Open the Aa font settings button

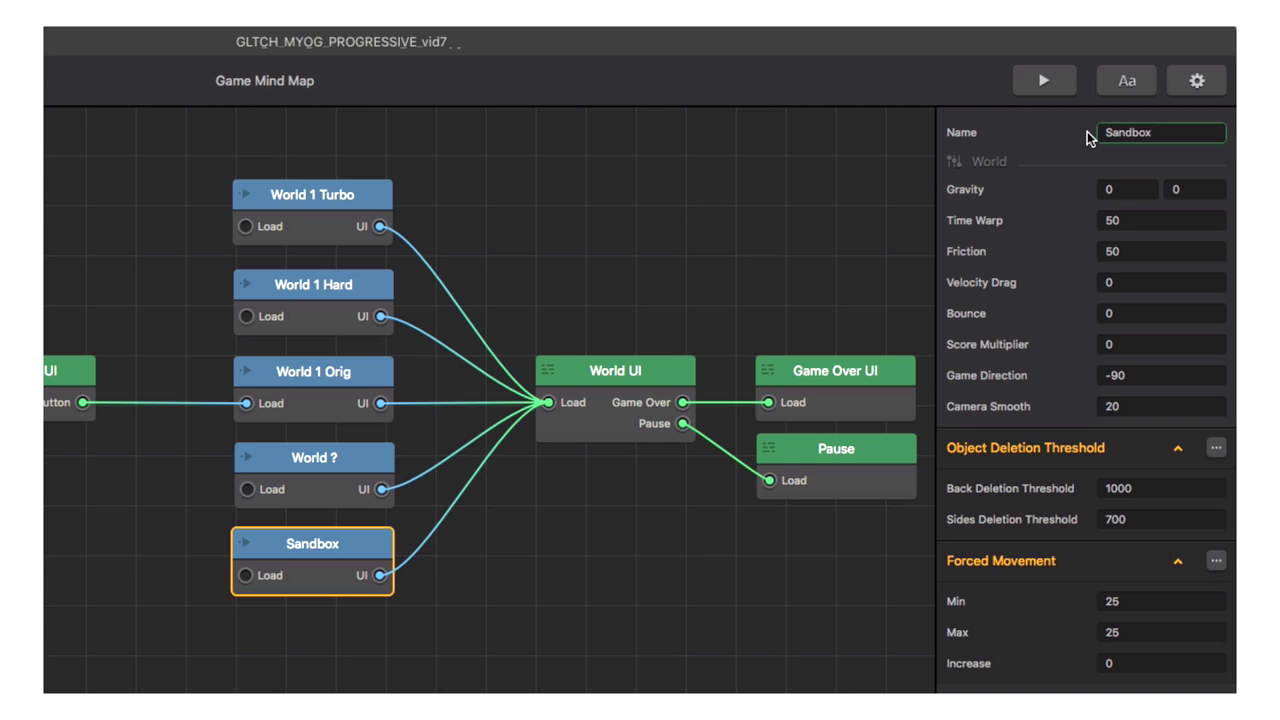tap(1126, 81)
